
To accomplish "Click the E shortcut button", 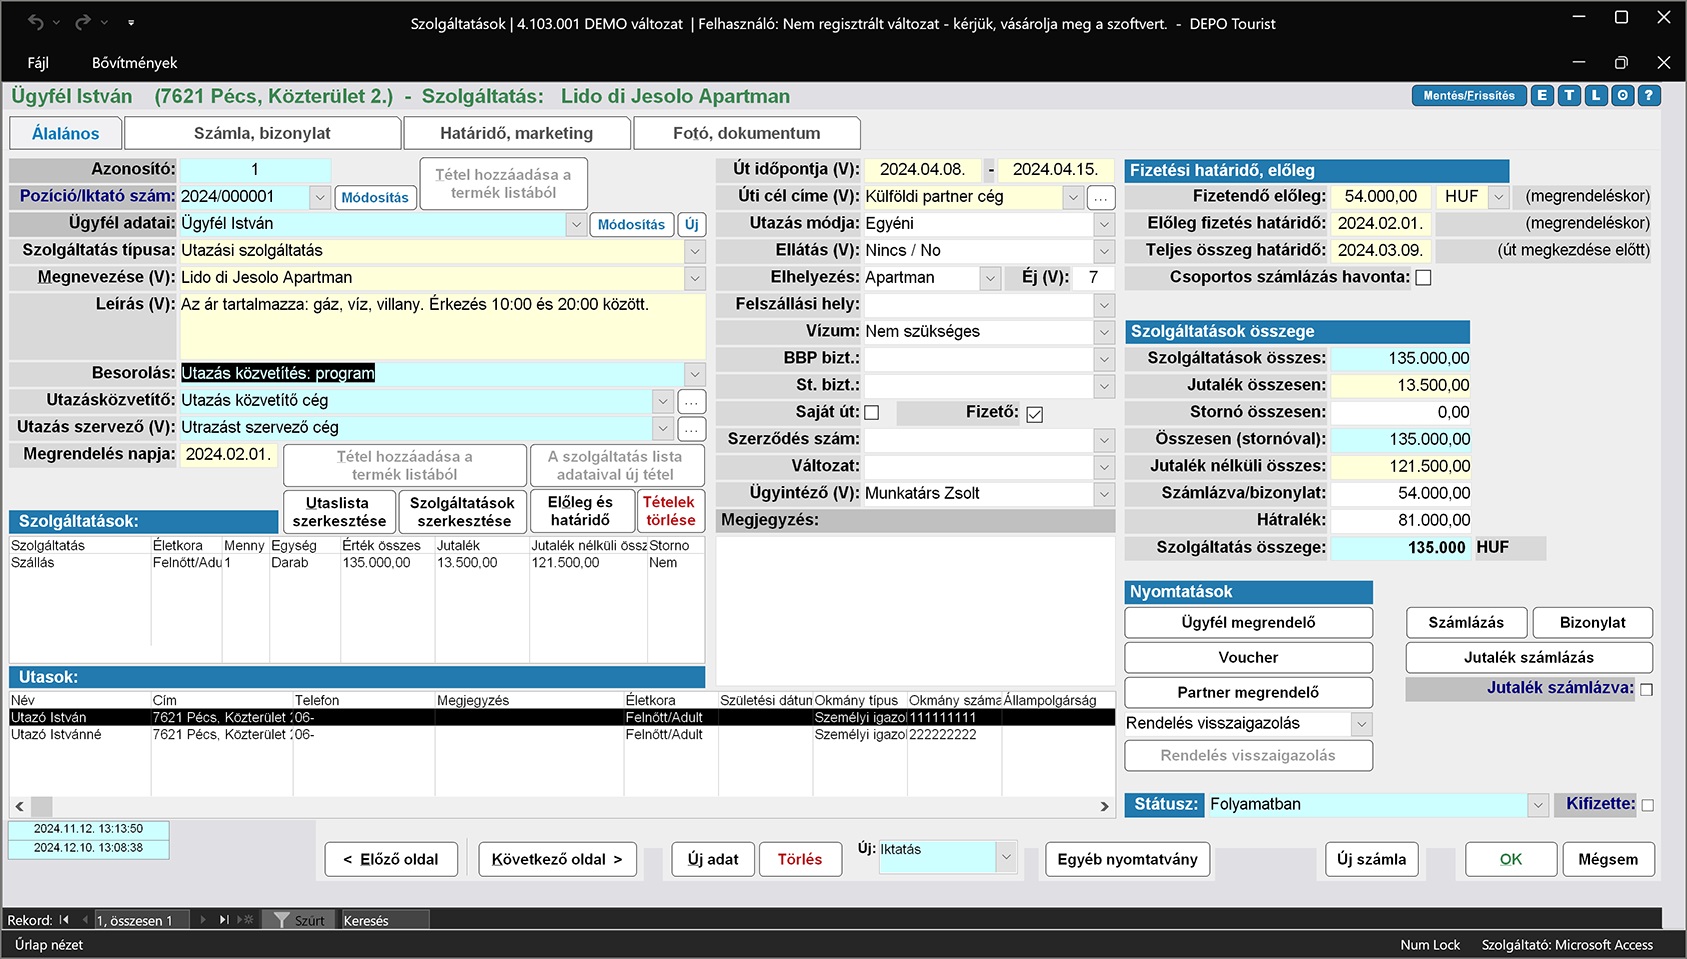I will [x=1542, y=96].
